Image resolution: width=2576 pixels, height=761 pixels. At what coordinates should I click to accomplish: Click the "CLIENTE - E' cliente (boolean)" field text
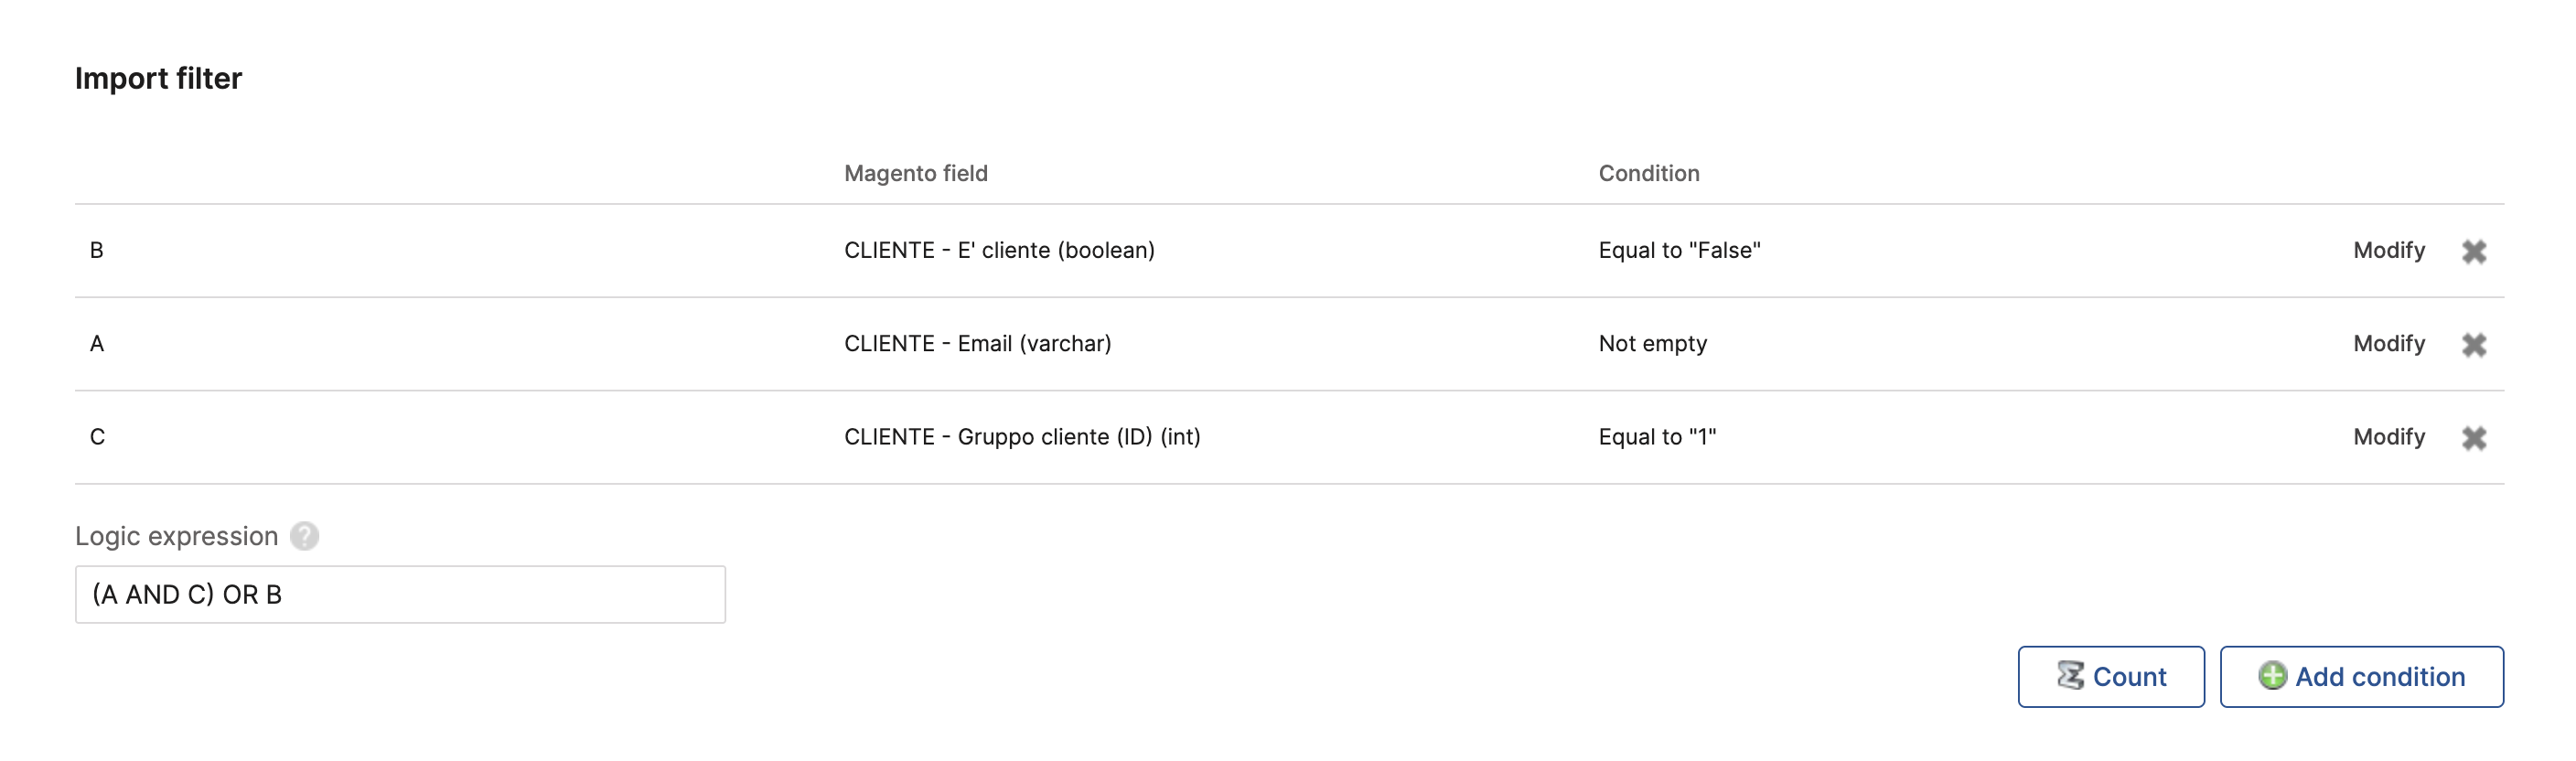(999, 250)
